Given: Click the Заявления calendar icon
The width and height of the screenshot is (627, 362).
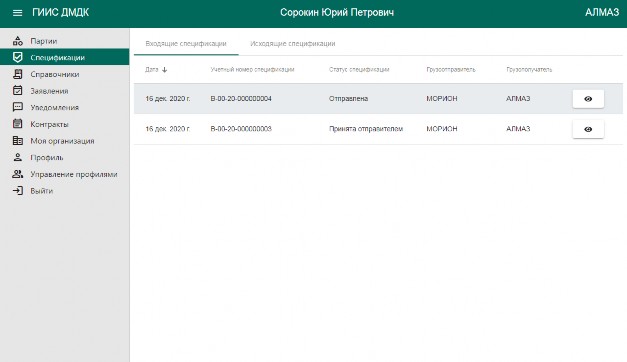Looking at the screenshot, I should [18, 91].
